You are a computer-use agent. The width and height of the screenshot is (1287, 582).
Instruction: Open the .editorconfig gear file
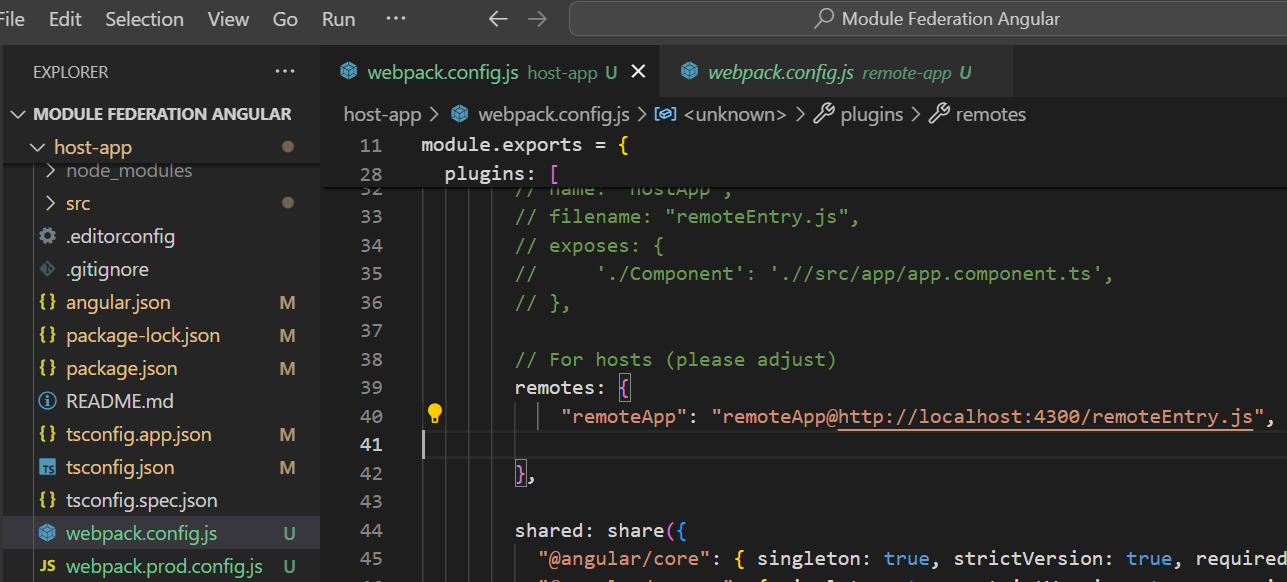pos(120,237)
